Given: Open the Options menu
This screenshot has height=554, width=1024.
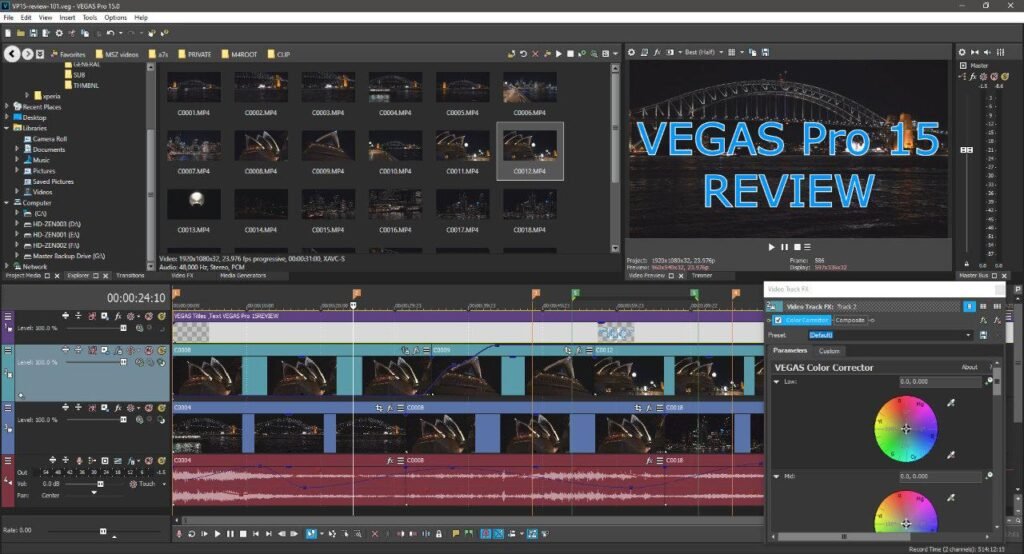Looking at the screenshot, I should point(116,18).
